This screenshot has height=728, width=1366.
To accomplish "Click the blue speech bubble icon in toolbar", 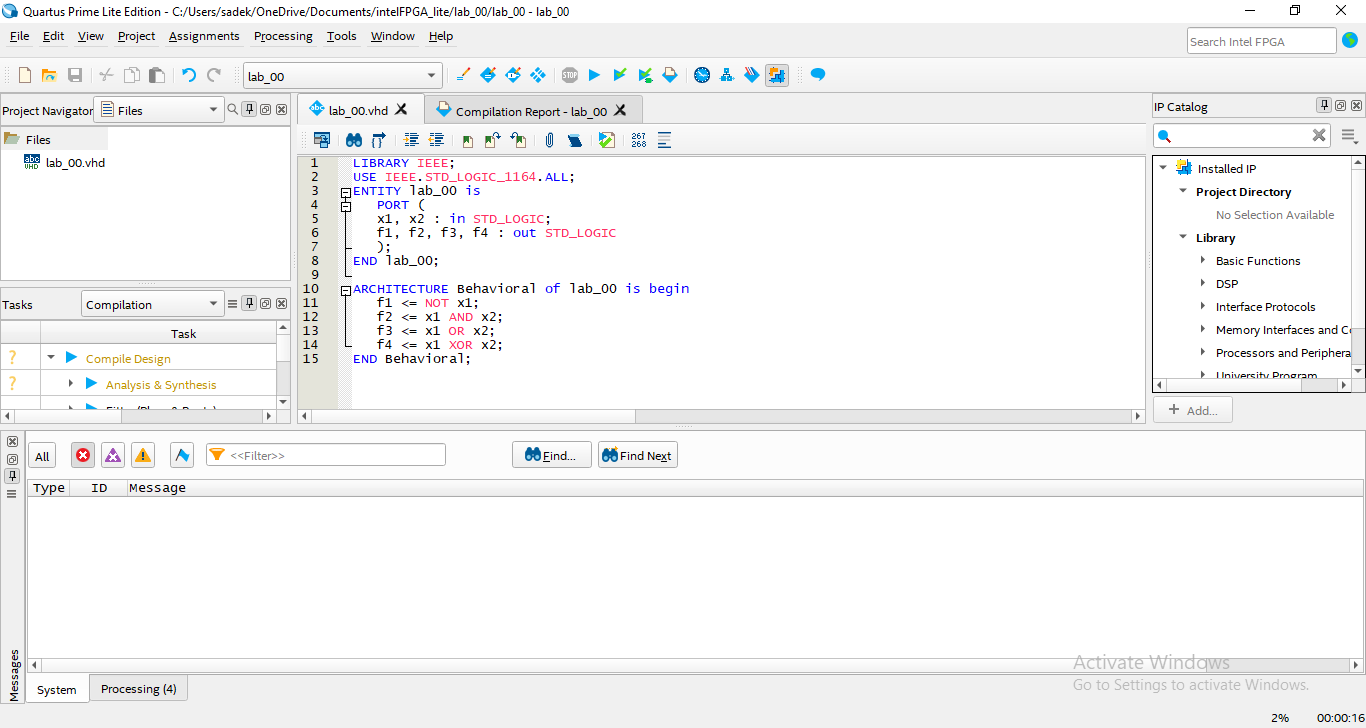I will point(818,75).
